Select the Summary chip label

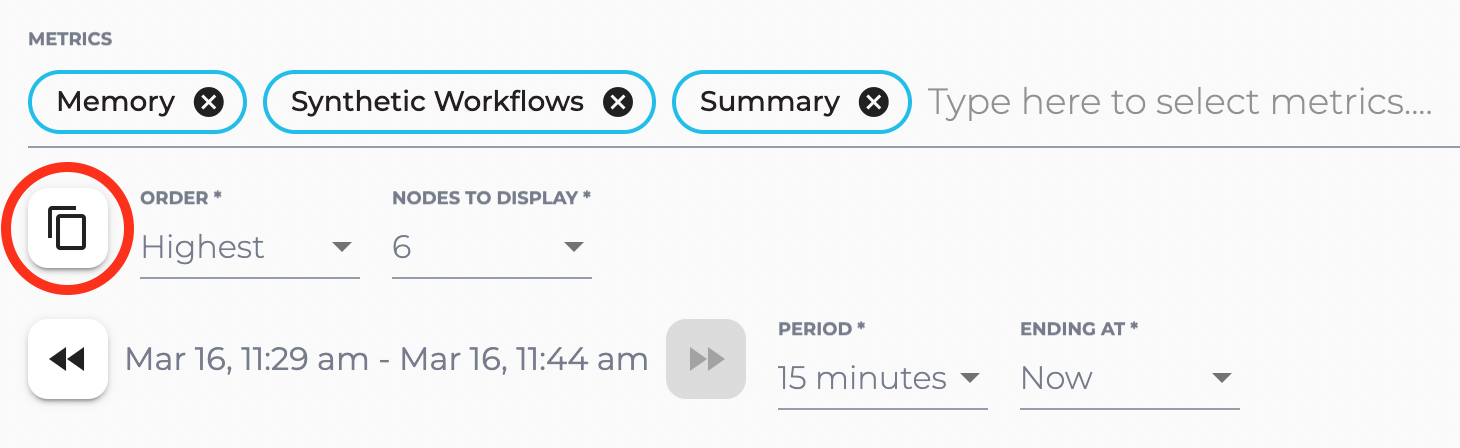[x=769, y=102]
